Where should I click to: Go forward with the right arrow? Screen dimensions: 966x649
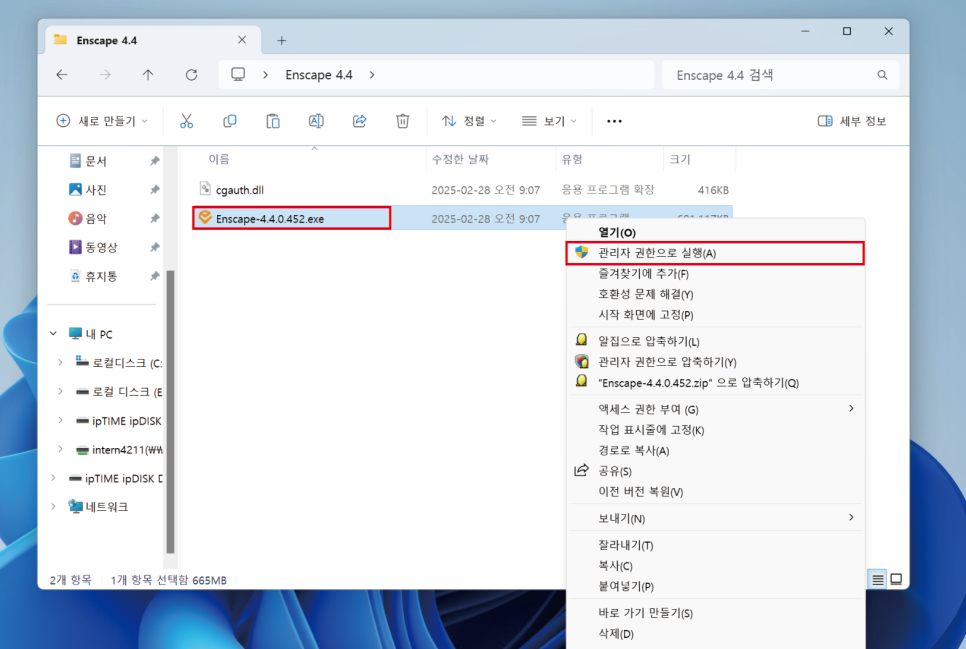[105, 75]
